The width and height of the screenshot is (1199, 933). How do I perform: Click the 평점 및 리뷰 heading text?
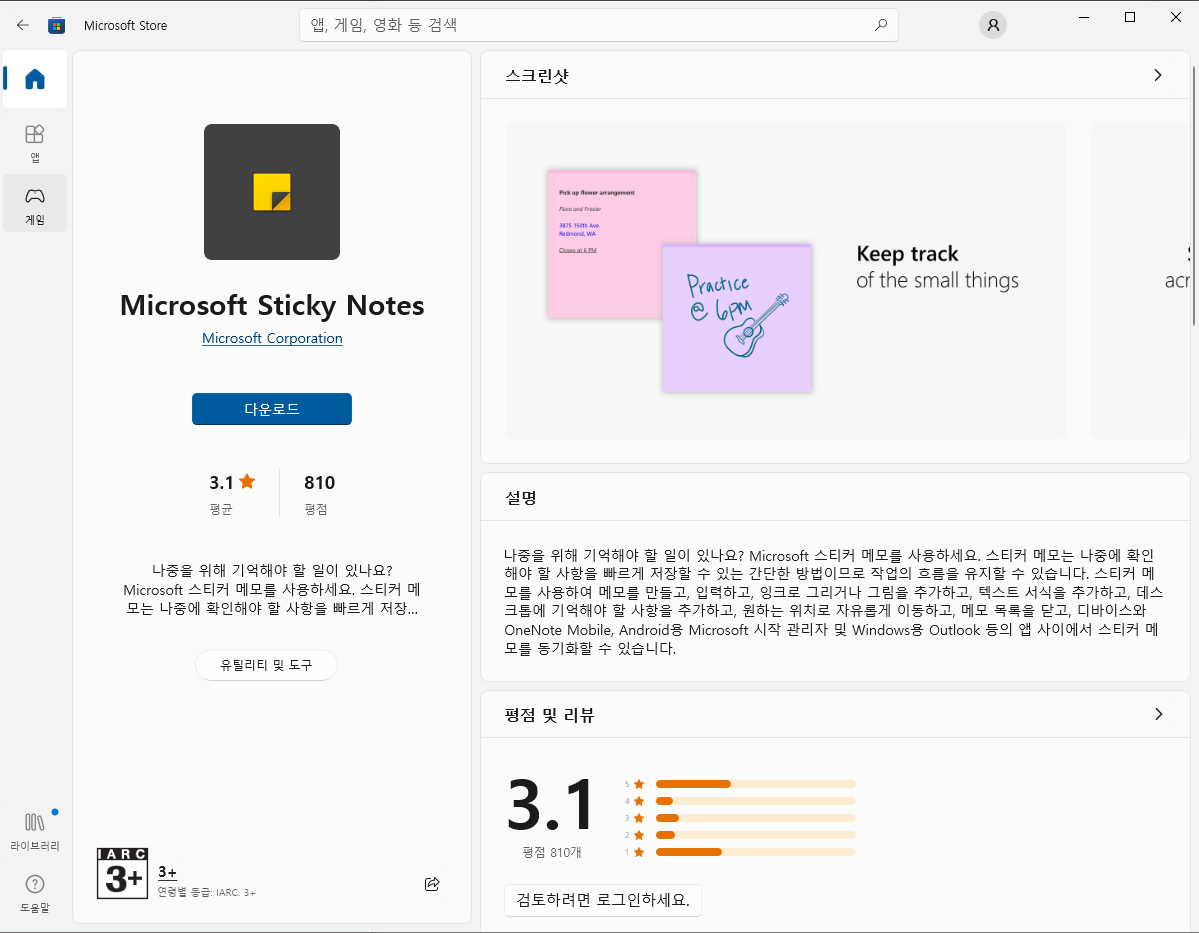[x=549, y=715]
